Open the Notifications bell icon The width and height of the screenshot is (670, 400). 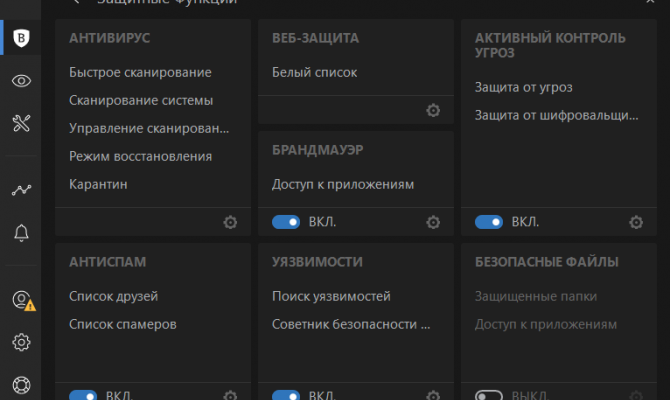coord(21,233)
